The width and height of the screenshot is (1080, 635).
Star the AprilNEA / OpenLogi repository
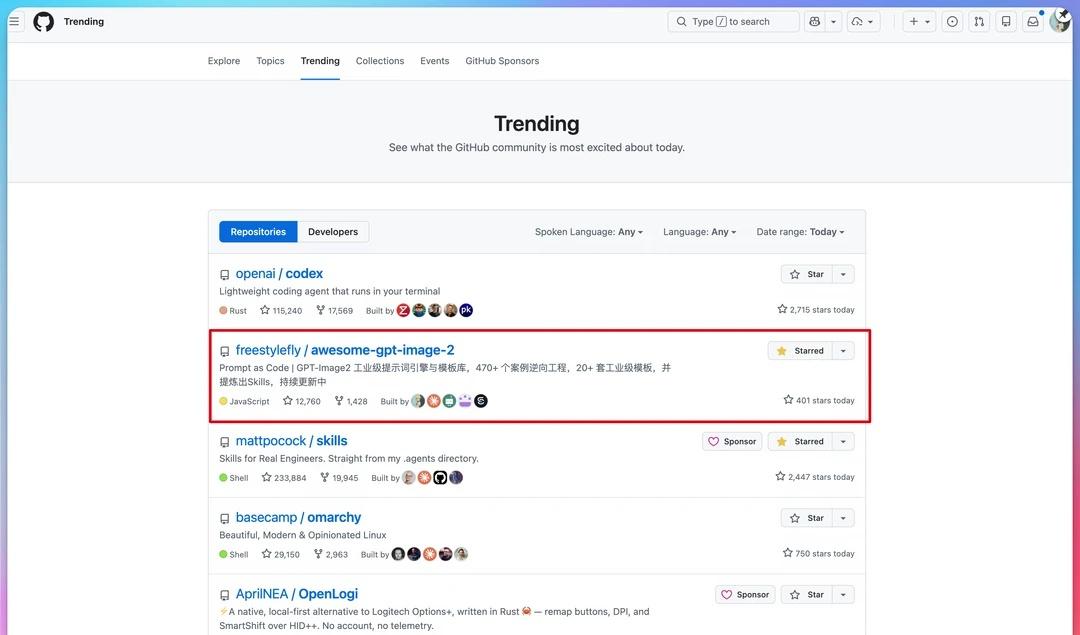pyautogui.click(x=807, y=594)
